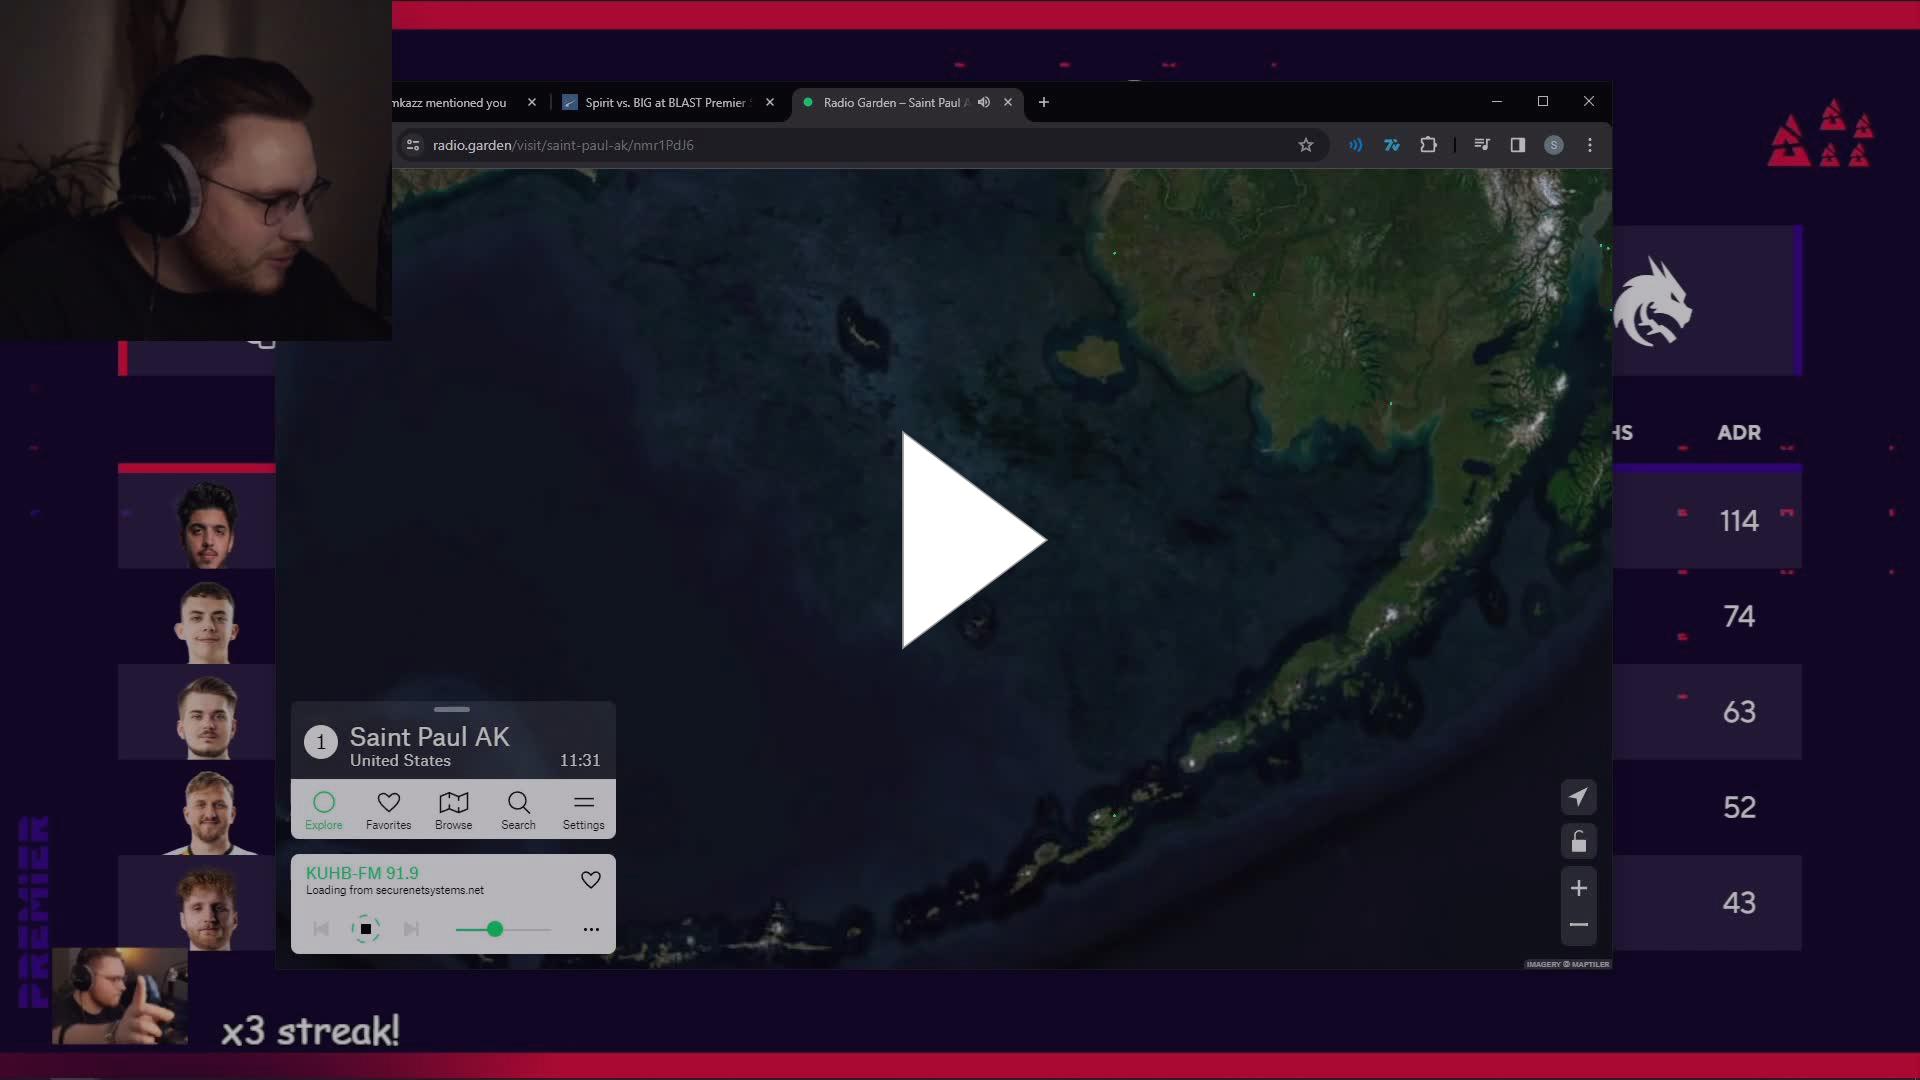Click the Team Spirit dragon logo
This screenshot has height=1080, width=1920.
click(x=1653, y=303)
